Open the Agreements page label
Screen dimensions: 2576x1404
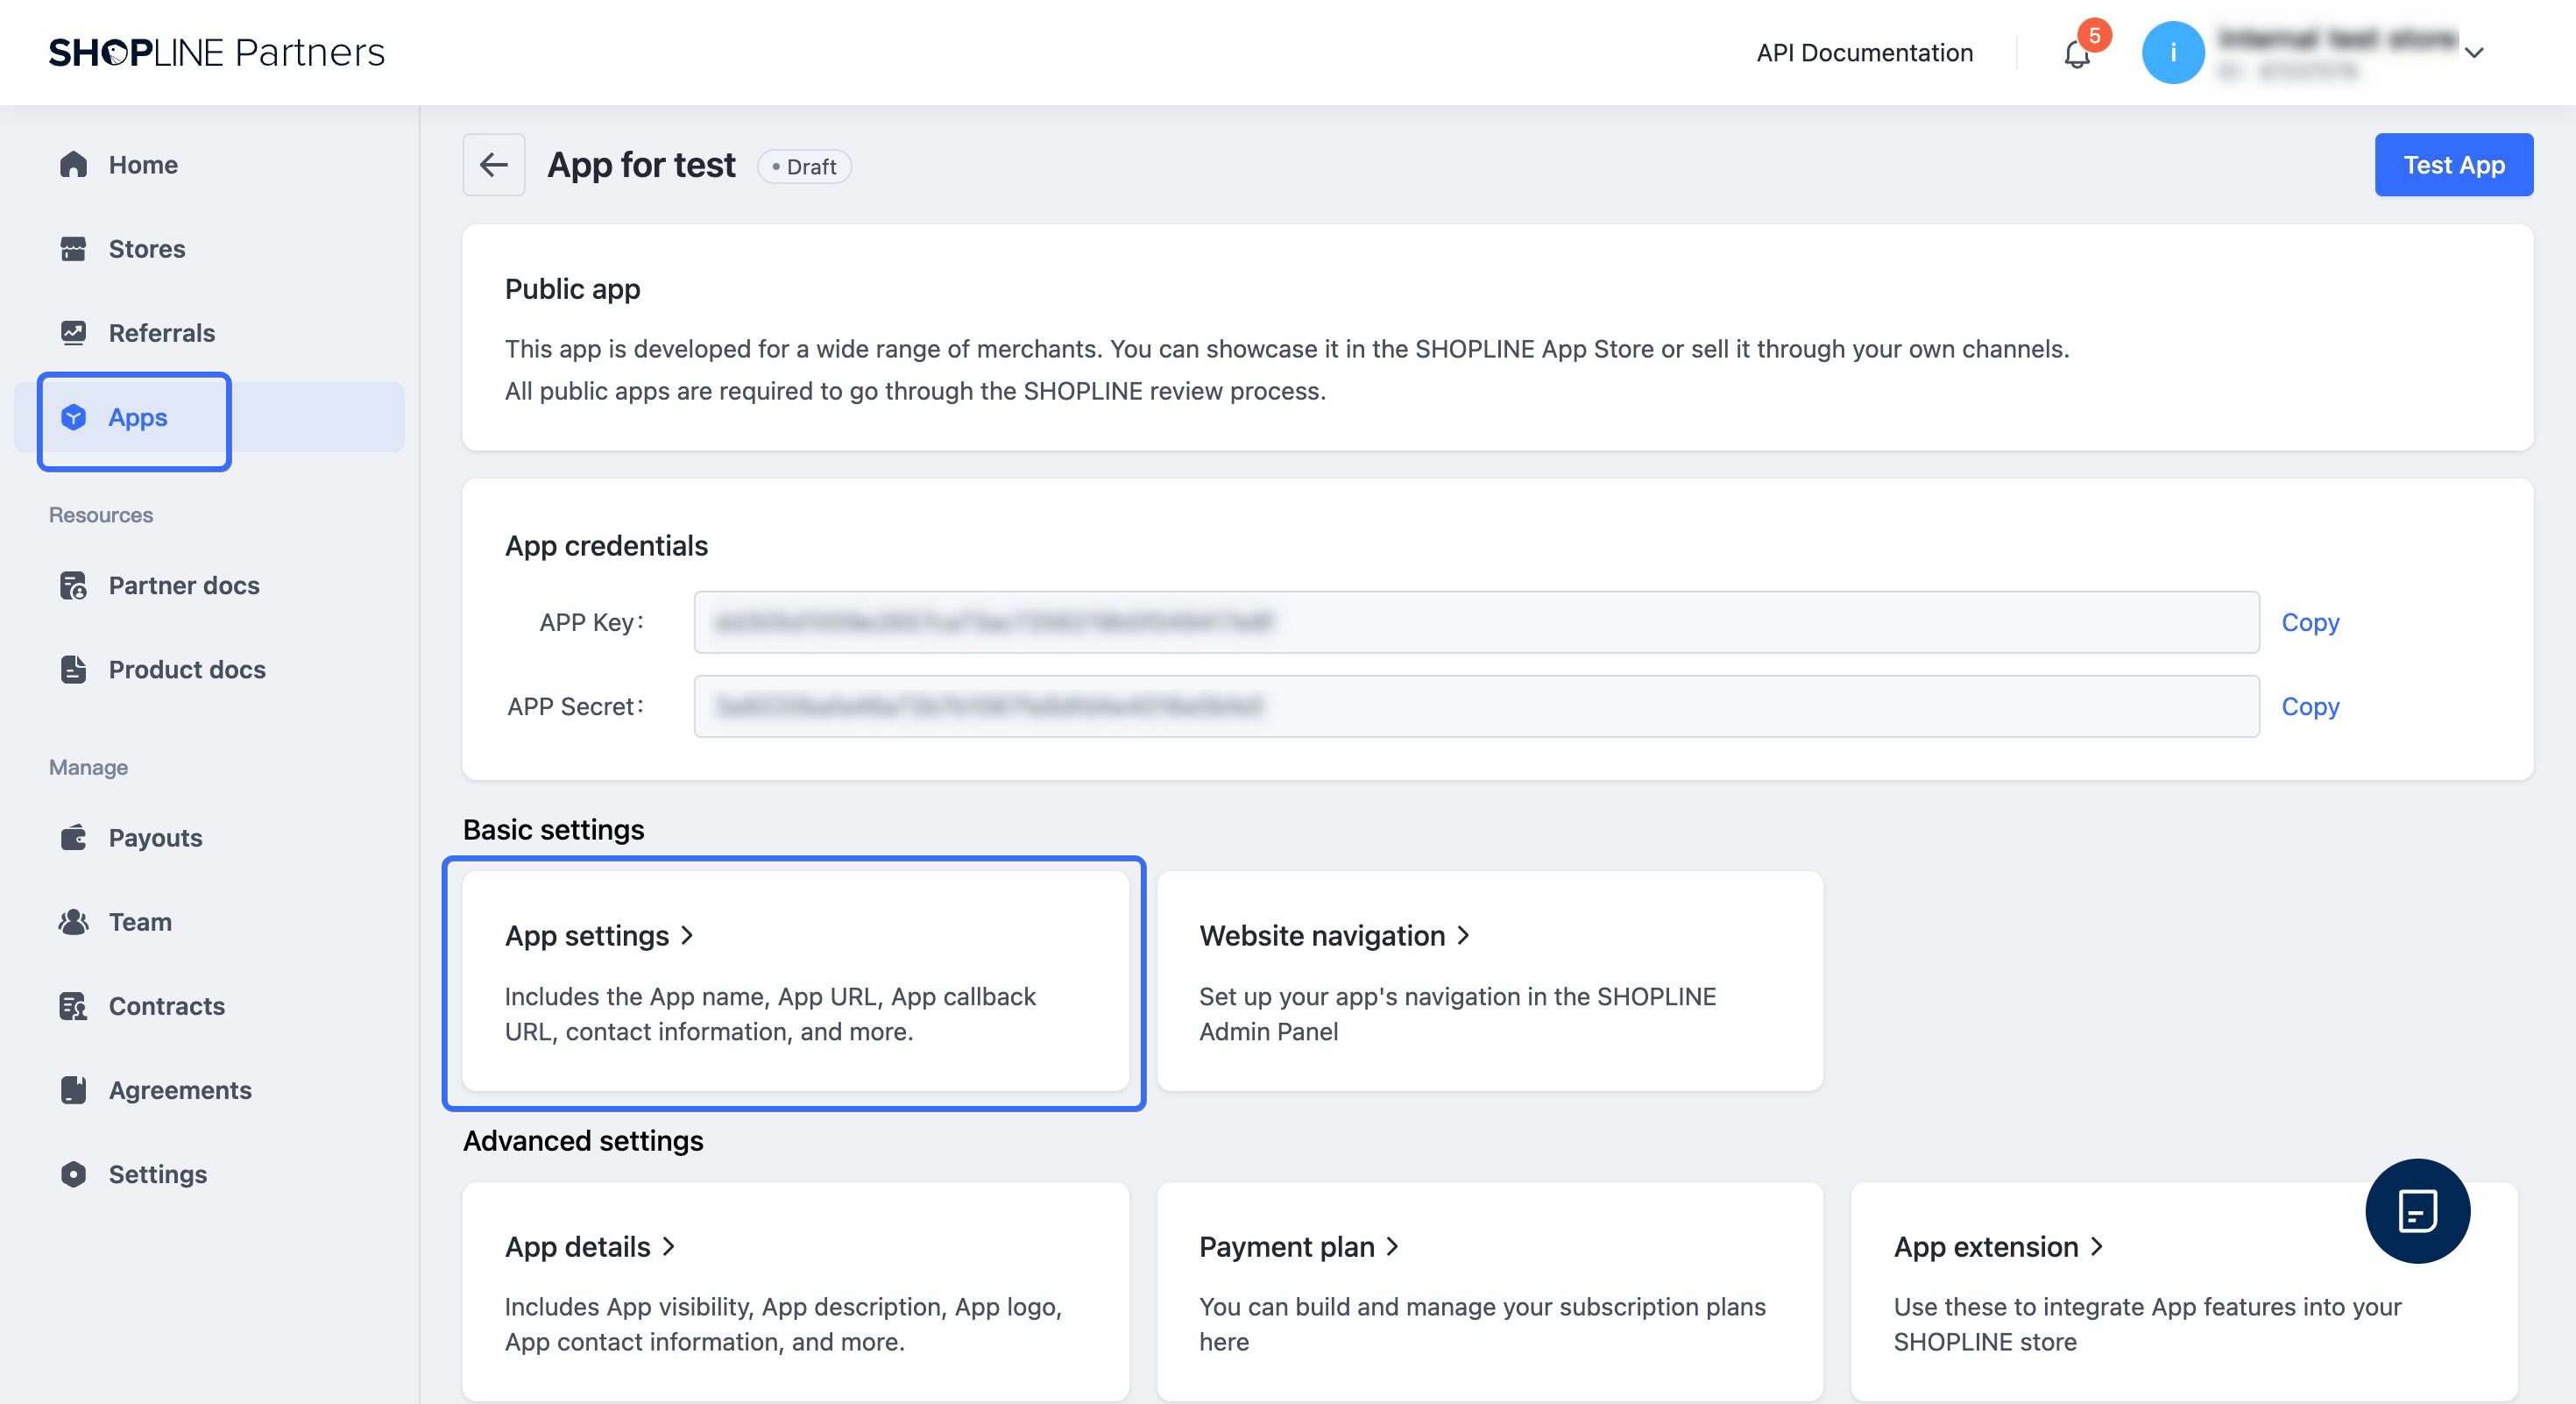pyautogui.click(x=180, y=1089)
